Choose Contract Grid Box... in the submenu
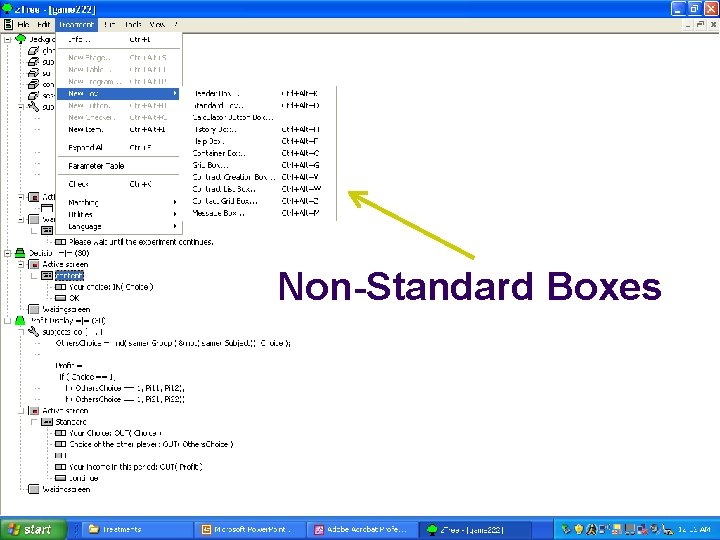 259,201
